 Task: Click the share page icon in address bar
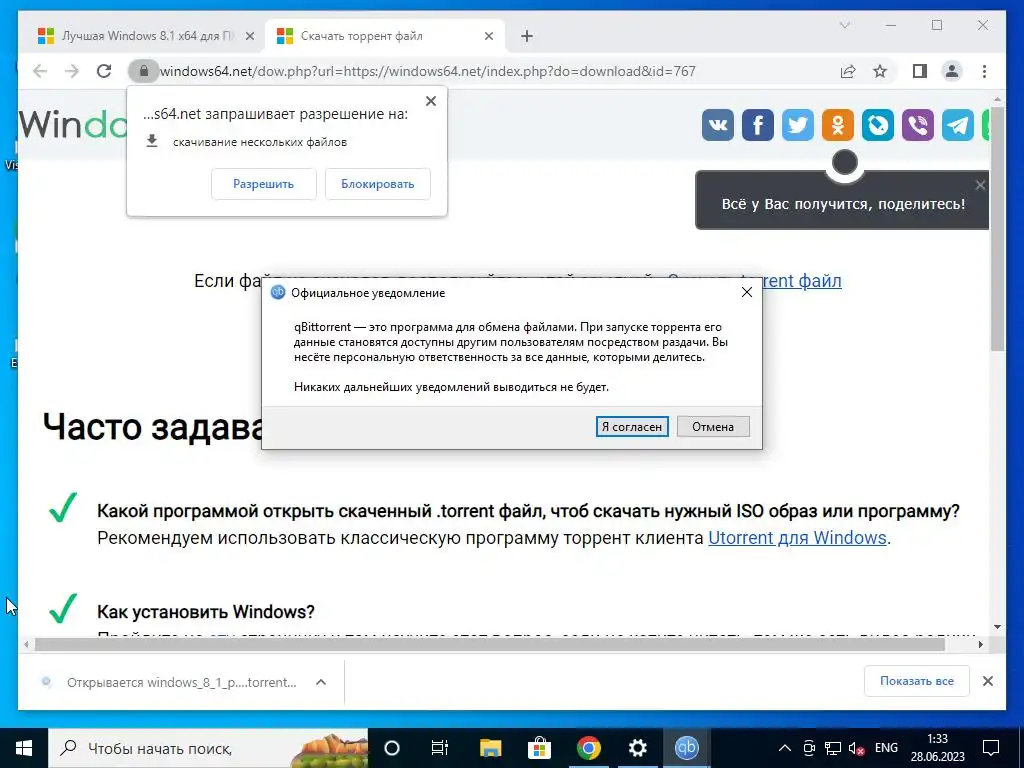coord(848,71)
